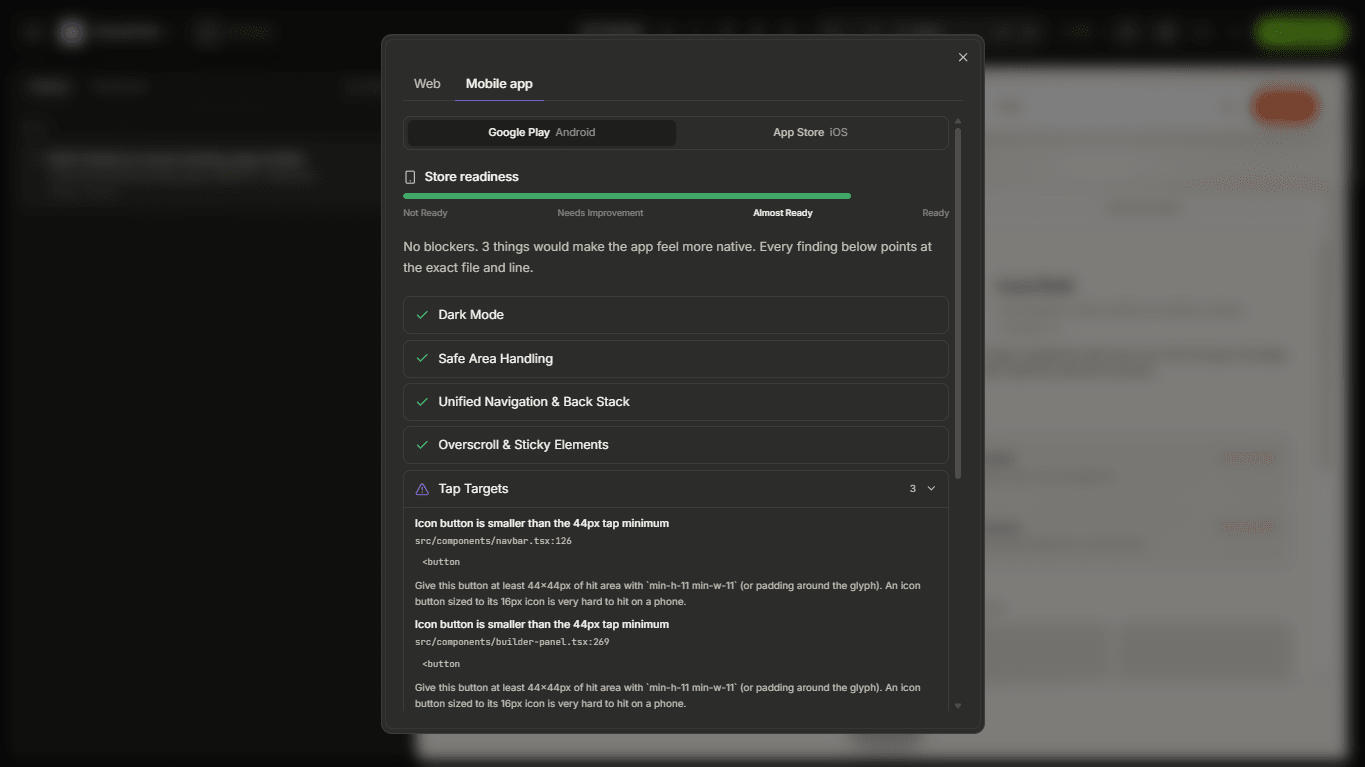Click the dialog scrollbar down arrow

coord(958,706)
